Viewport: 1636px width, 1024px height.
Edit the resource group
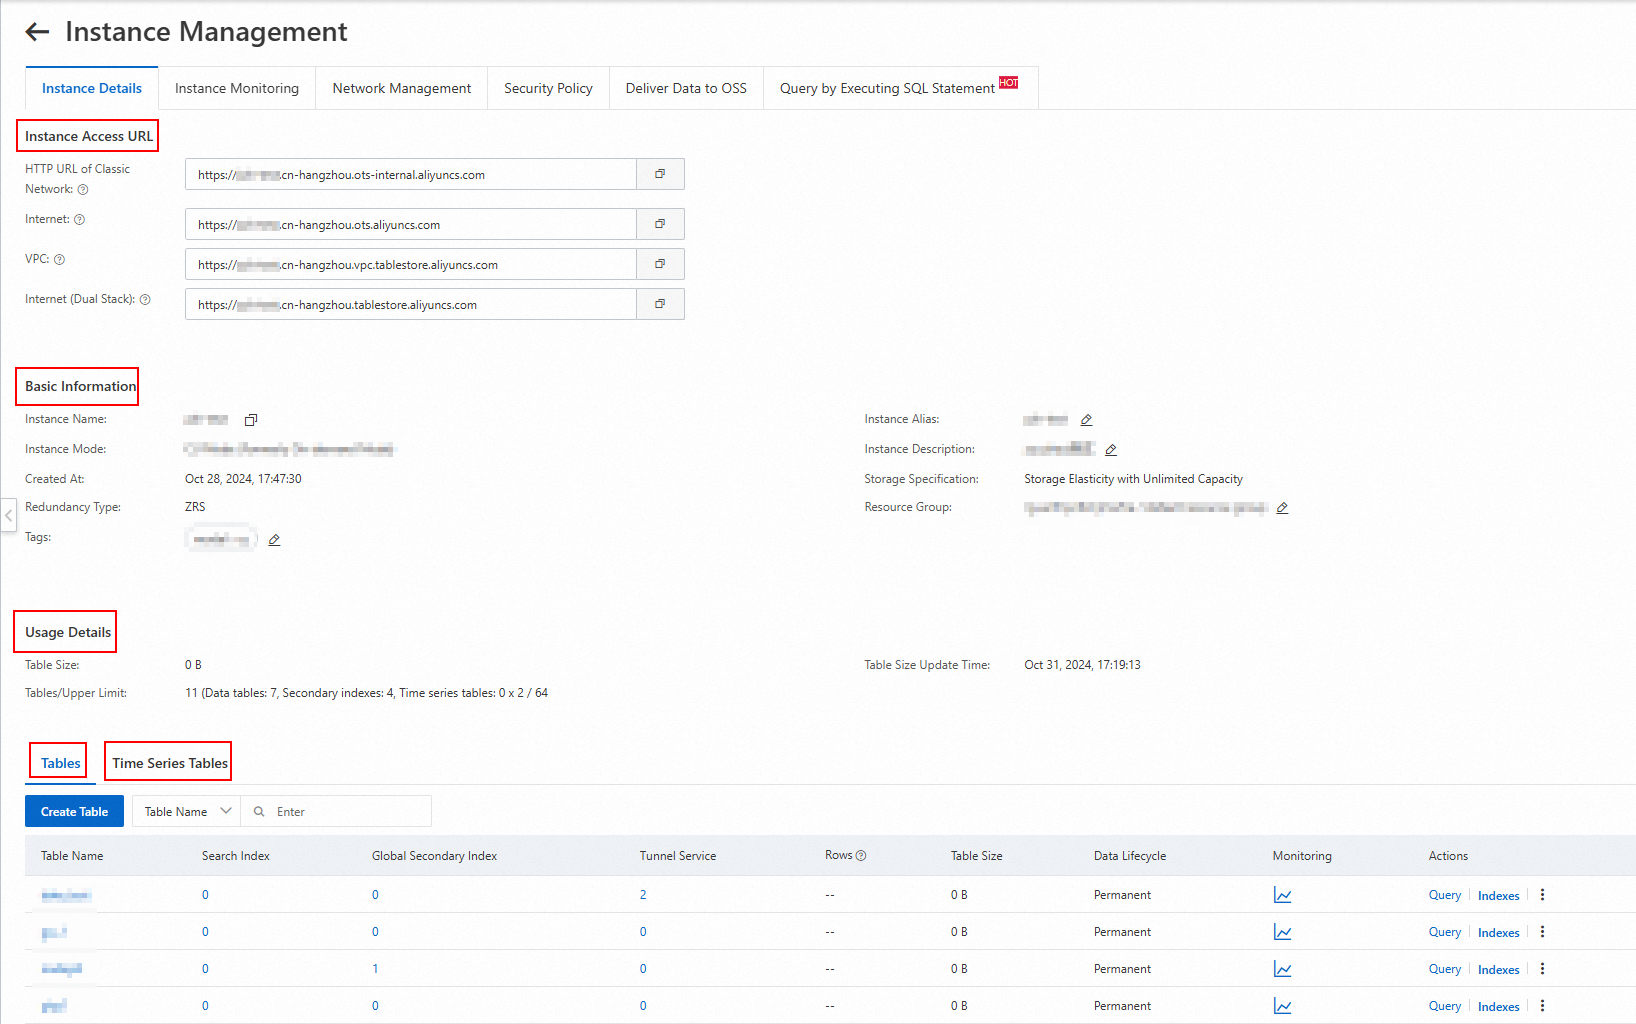(x=1282, y=508)
